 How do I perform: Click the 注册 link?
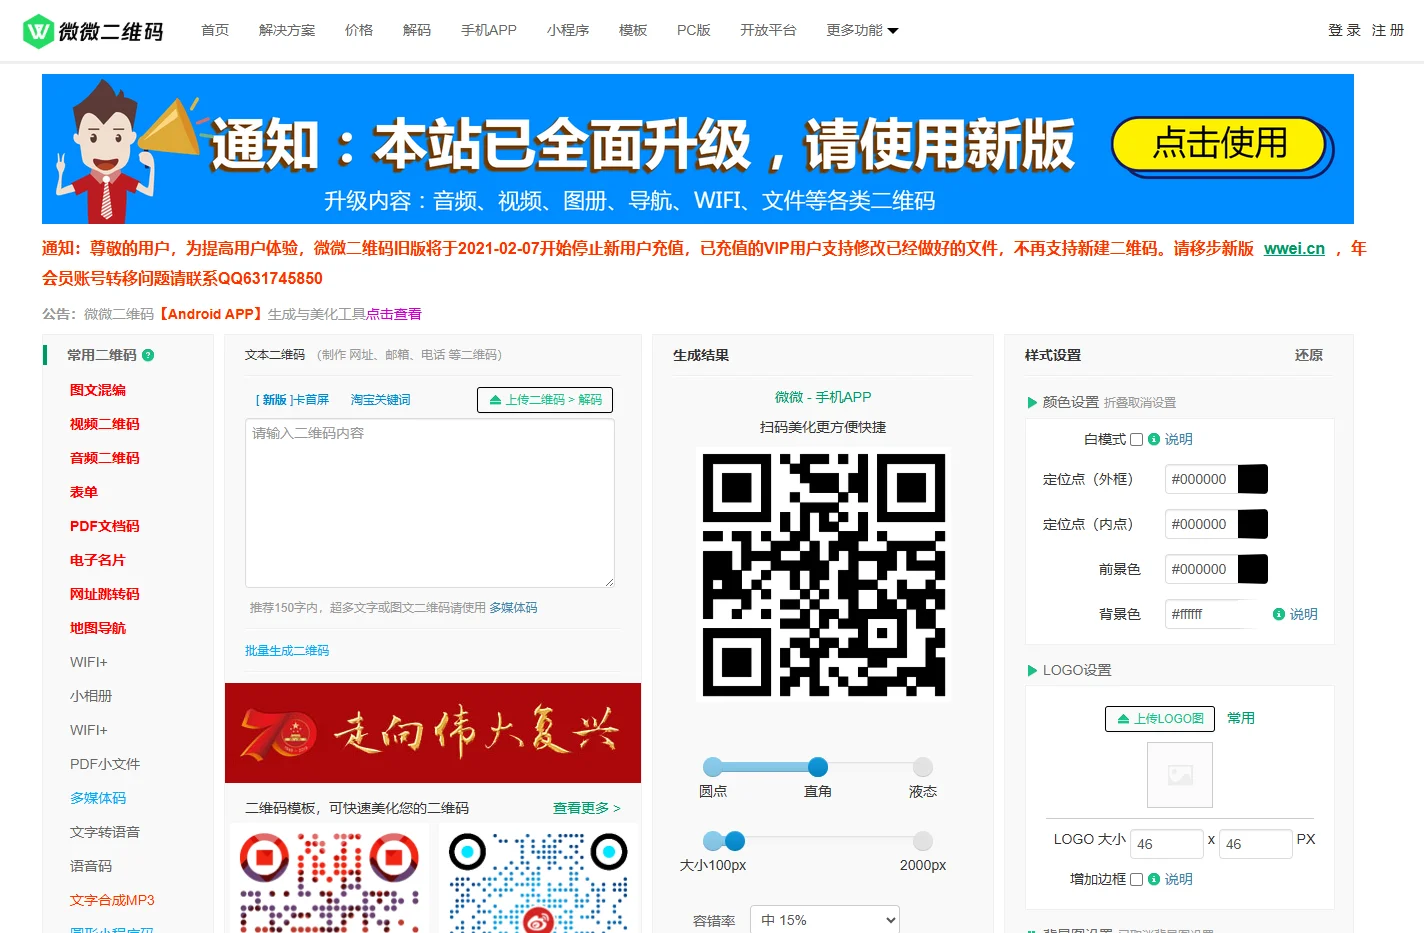coord(1388,30)
